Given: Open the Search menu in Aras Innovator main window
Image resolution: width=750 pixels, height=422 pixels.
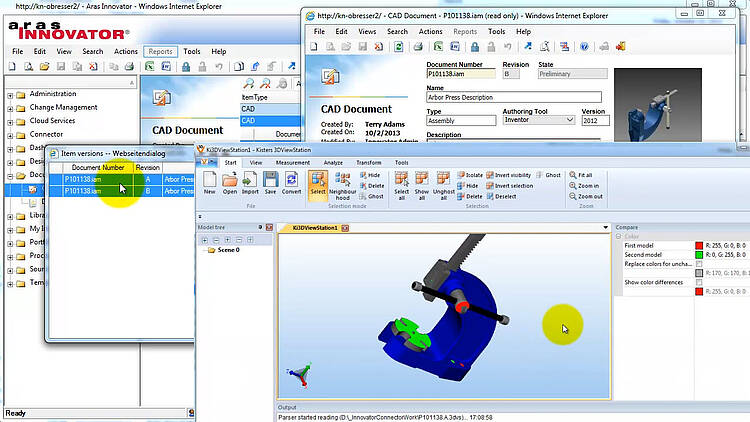Looking at the screenshot, I should click(93, 52).
